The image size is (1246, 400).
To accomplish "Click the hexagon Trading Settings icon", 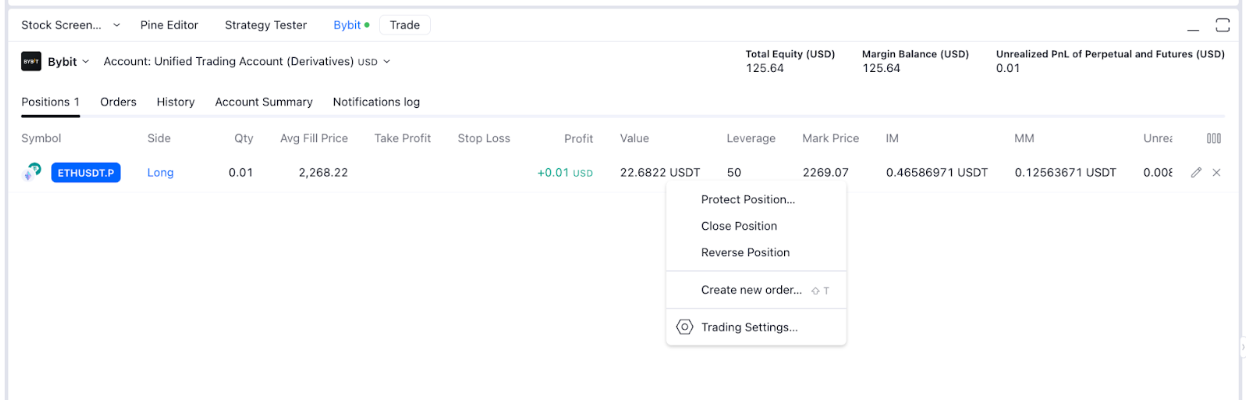I will point(684,327).
